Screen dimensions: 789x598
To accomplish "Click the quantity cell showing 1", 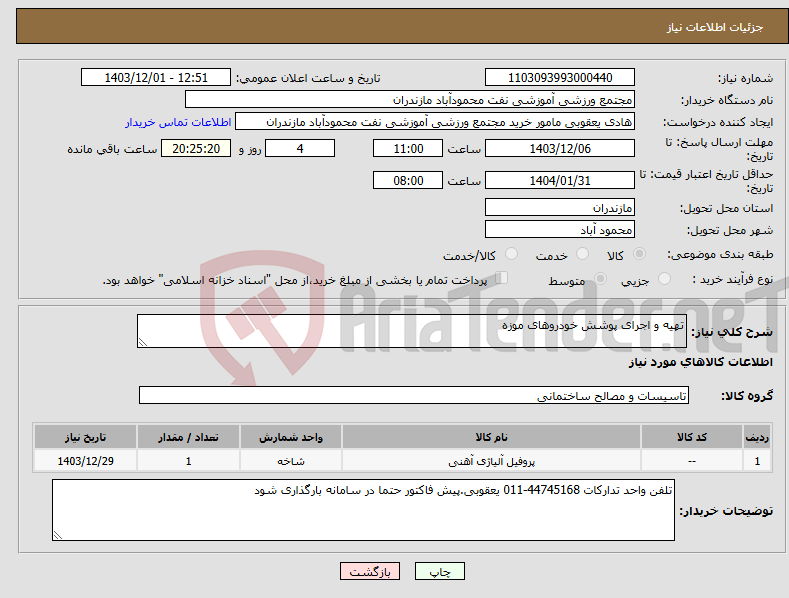I will pos(188,461).
